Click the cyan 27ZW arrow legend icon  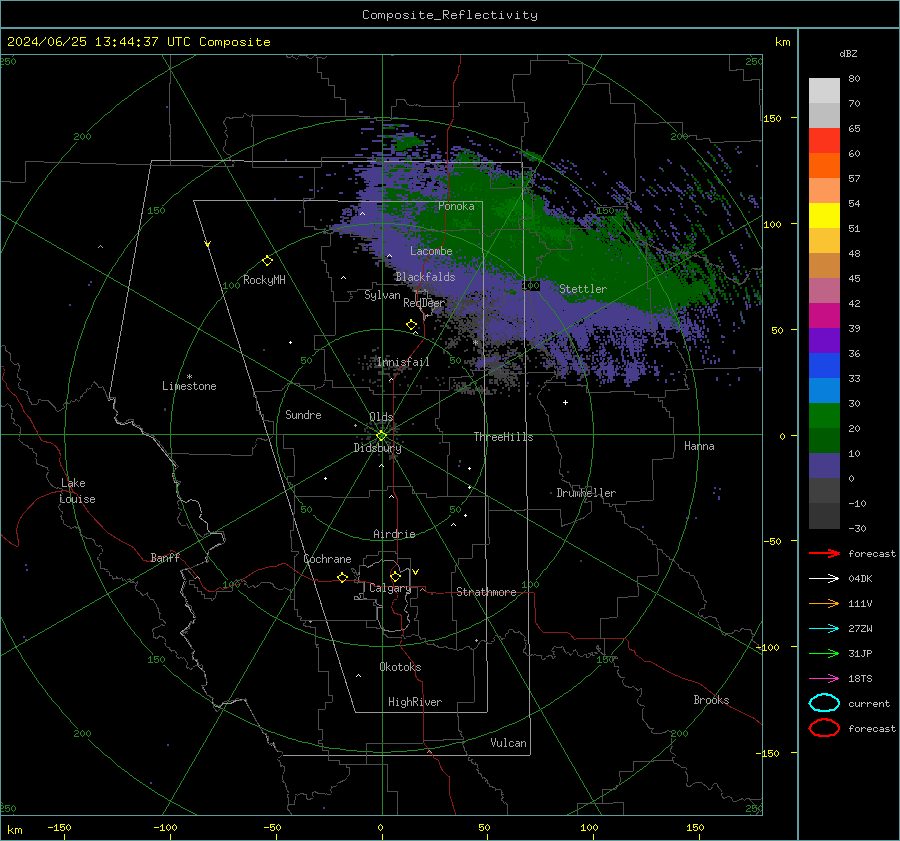pyautogui.click(x=824, y=629)
